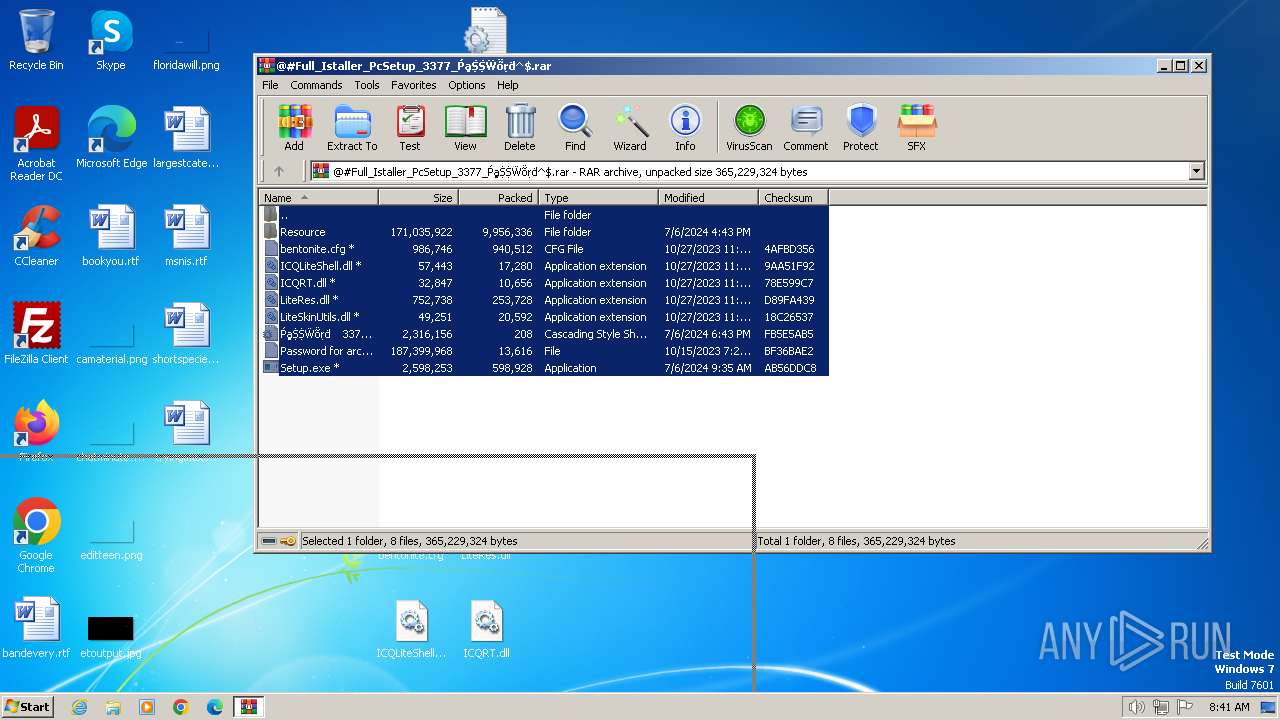Select the floridawill.png desktop file
1280x720 pixels.
coord(186,46)
